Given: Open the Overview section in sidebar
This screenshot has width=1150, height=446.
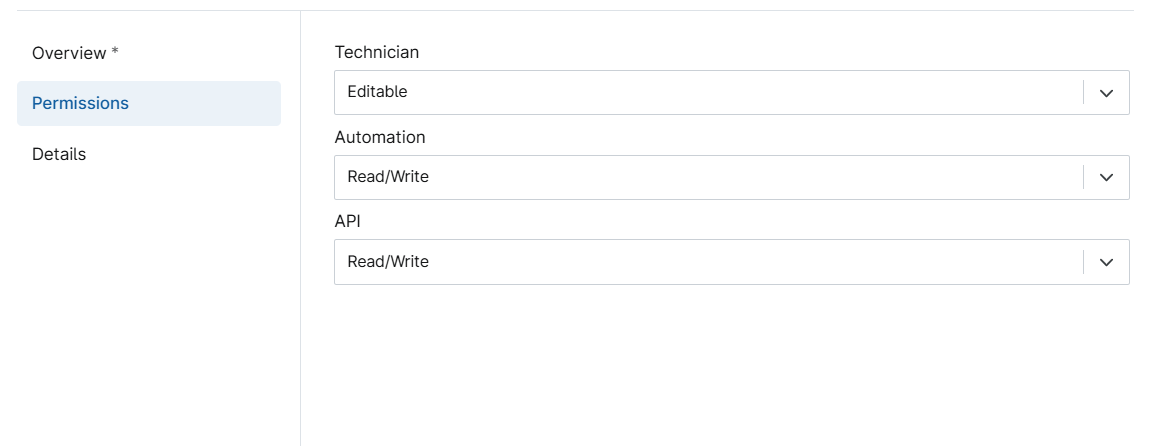Looking at the screenshot, I should (x=75, y=53).
